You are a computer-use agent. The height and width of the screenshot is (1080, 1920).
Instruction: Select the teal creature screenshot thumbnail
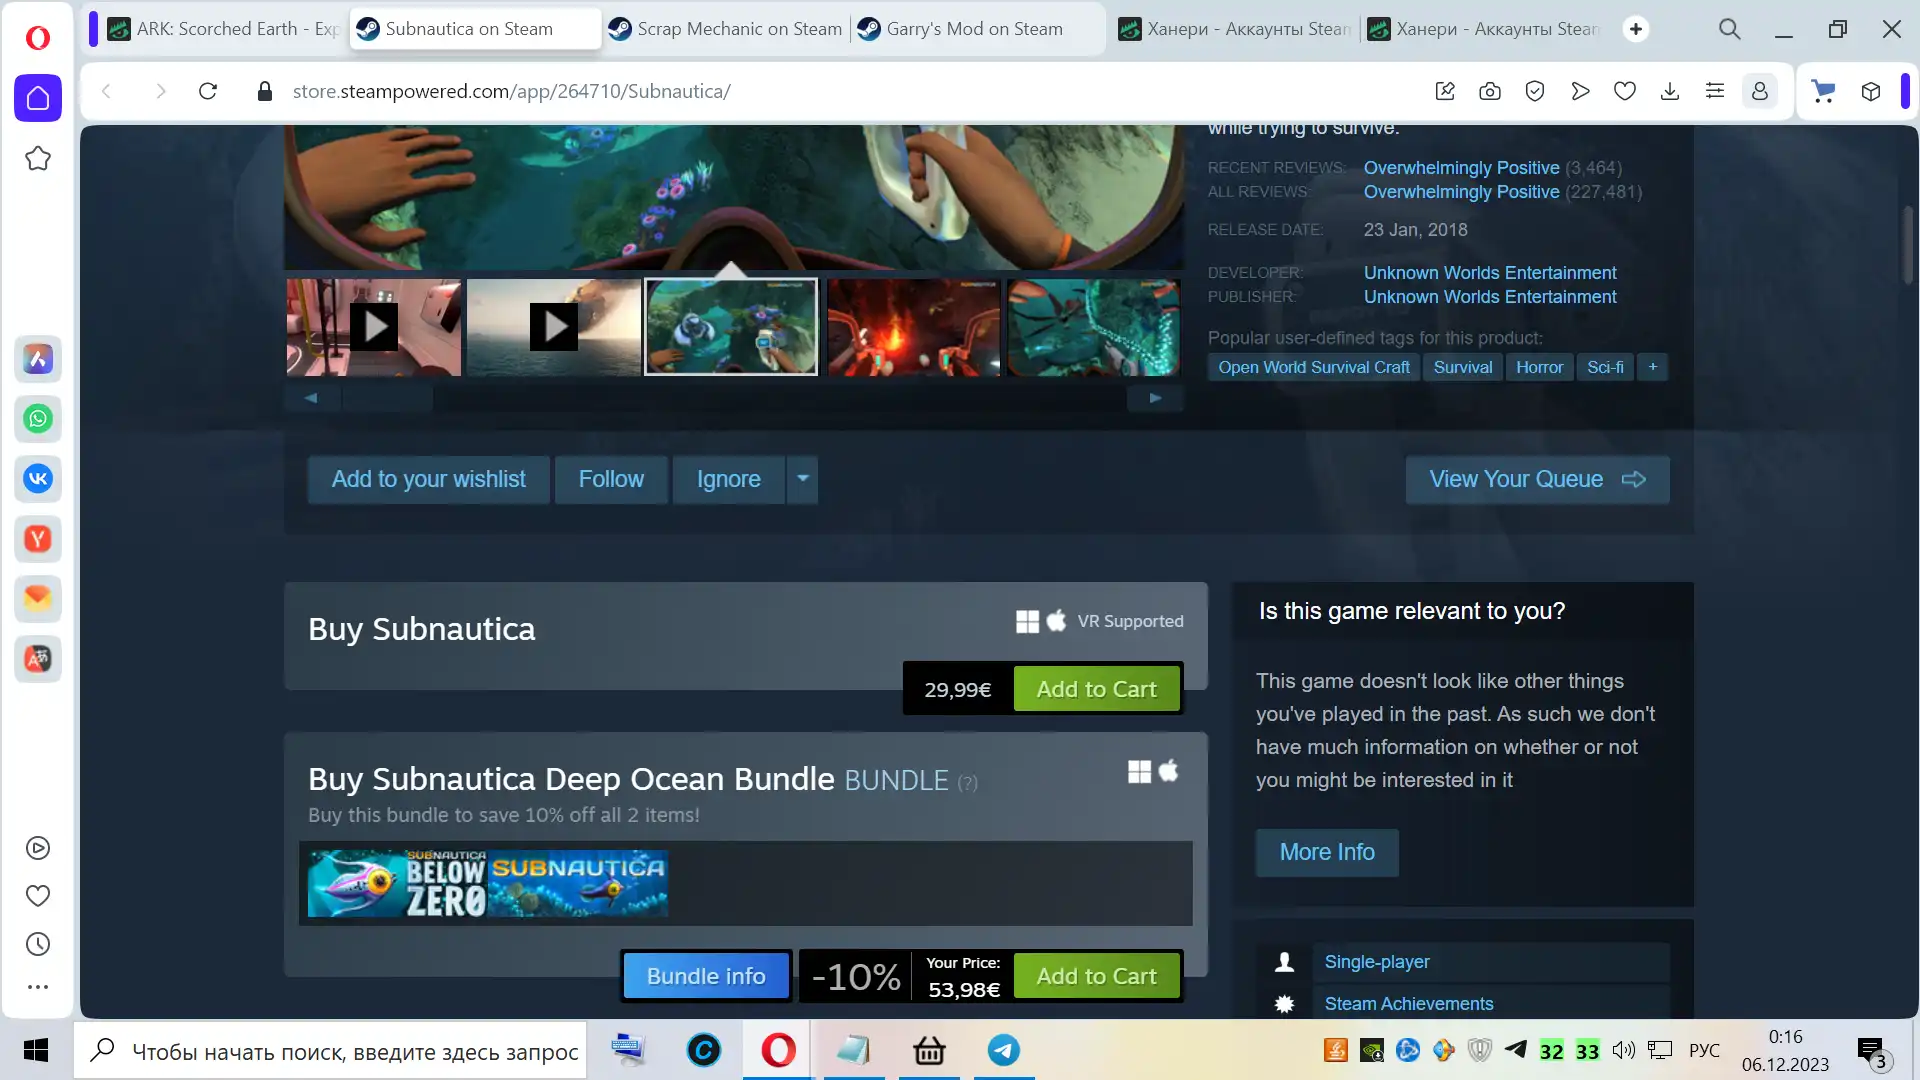tap(1093, 327)
